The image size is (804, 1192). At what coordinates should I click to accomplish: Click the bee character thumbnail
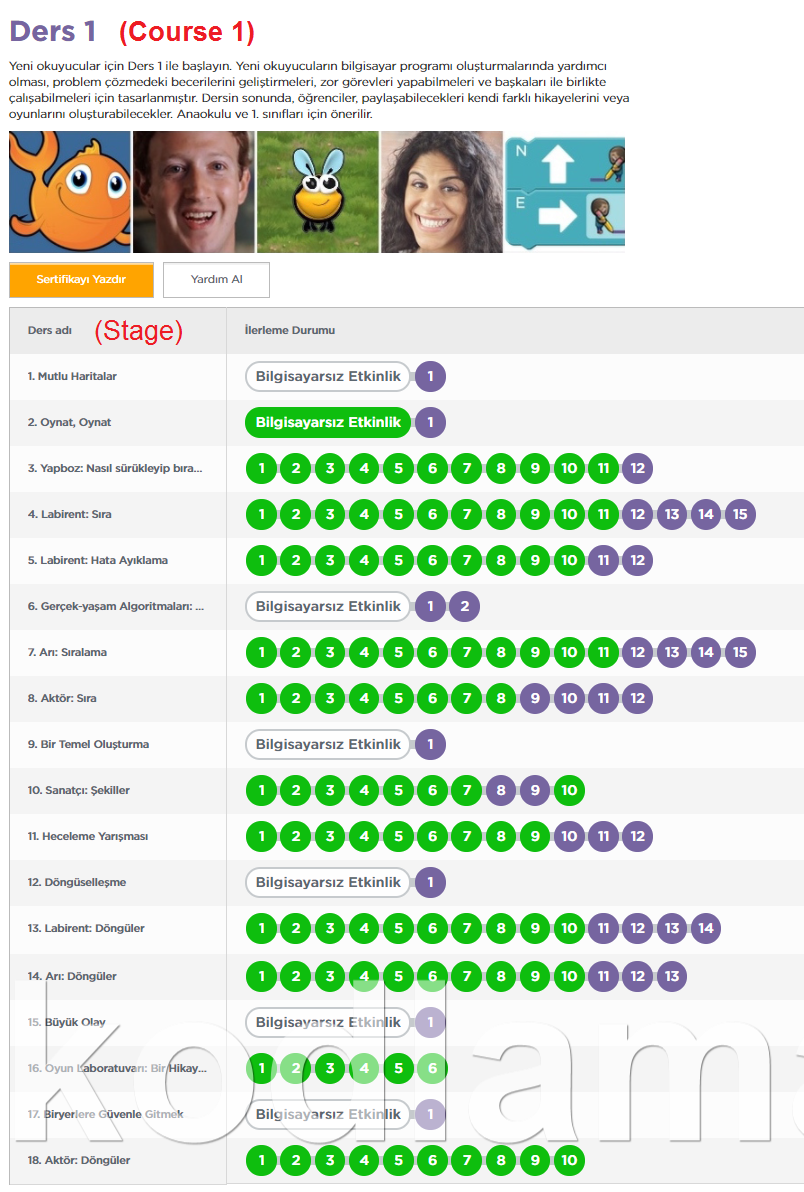pos(318,192)
